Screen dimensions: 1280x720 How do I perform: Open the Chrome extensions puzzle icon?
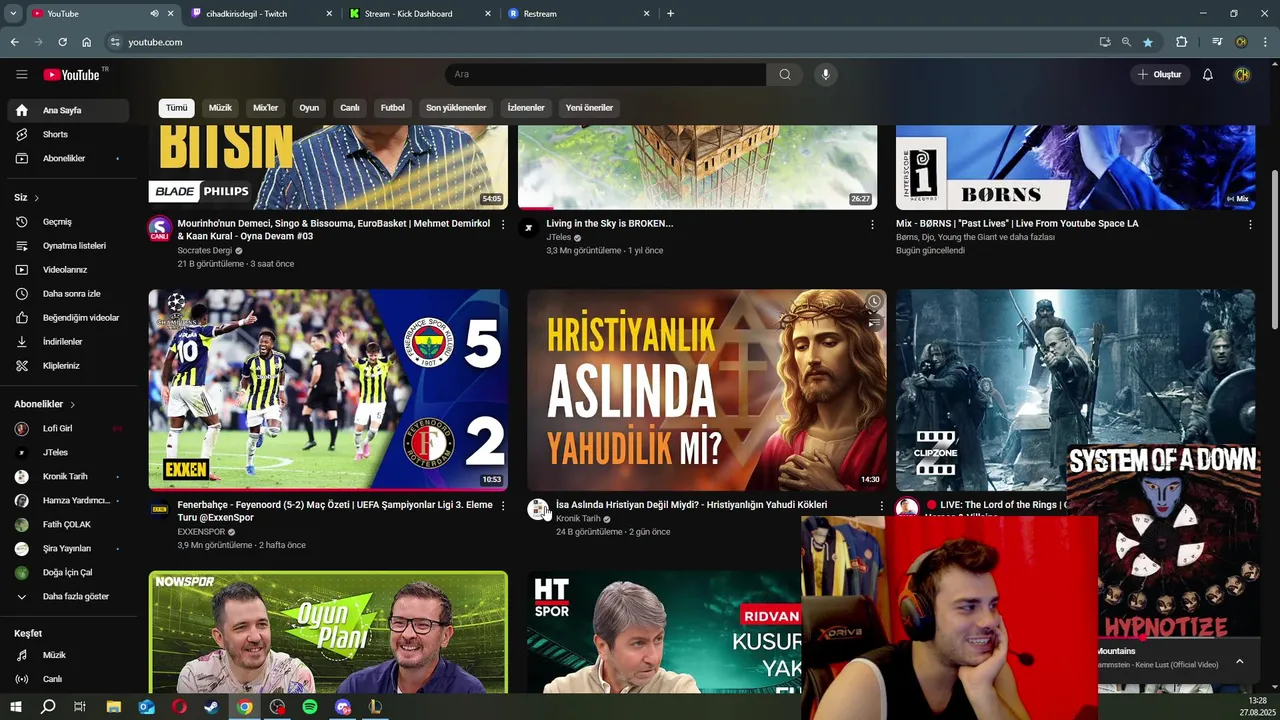pyautogui.click(x=1182, y=42)
